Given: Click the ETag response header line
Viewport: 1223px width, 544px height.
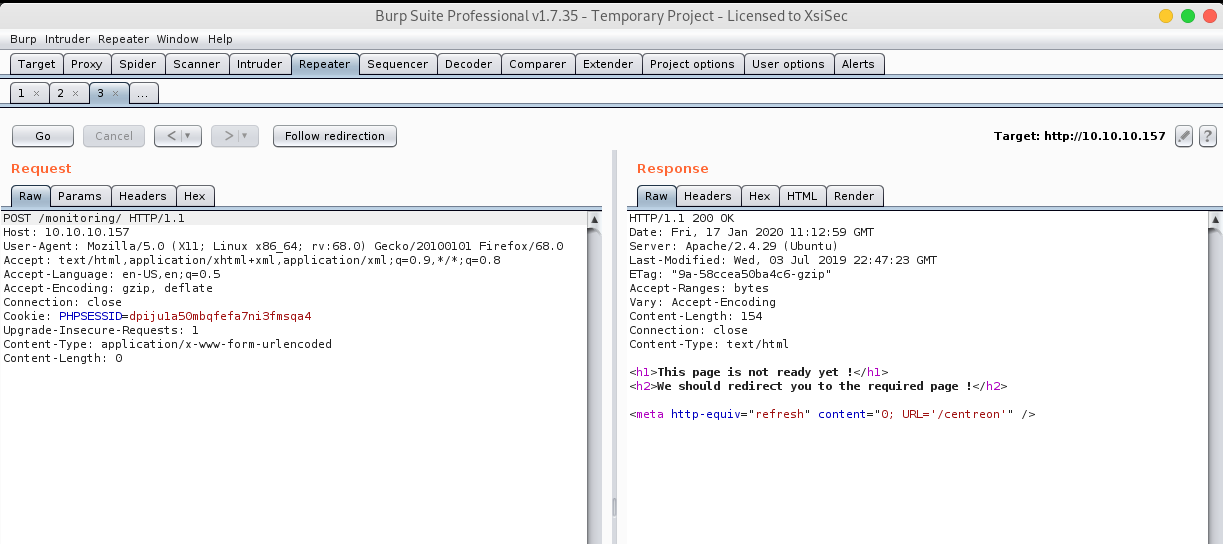Looking at the screenshot, I should [731, 274].
